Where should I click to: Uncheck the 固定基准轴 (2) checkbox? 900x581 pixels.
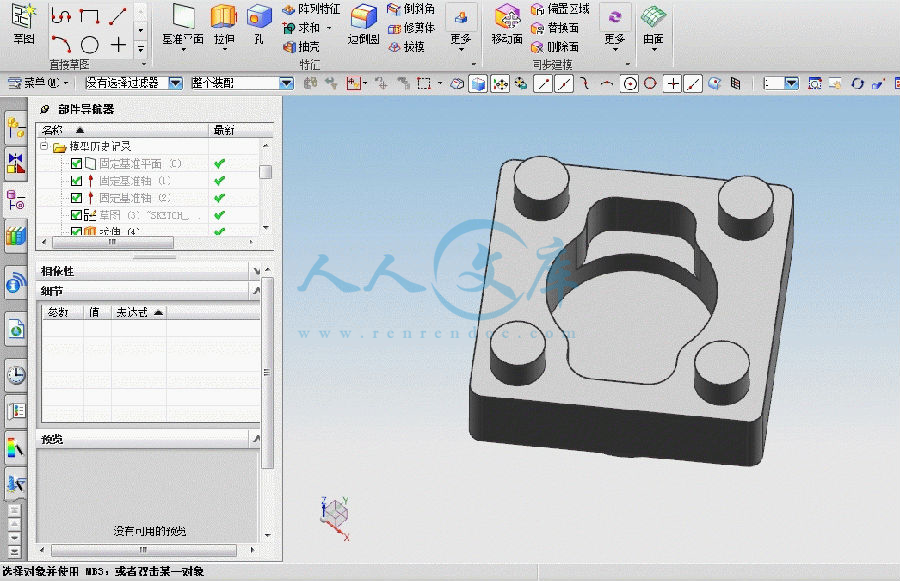pos(76,198)
